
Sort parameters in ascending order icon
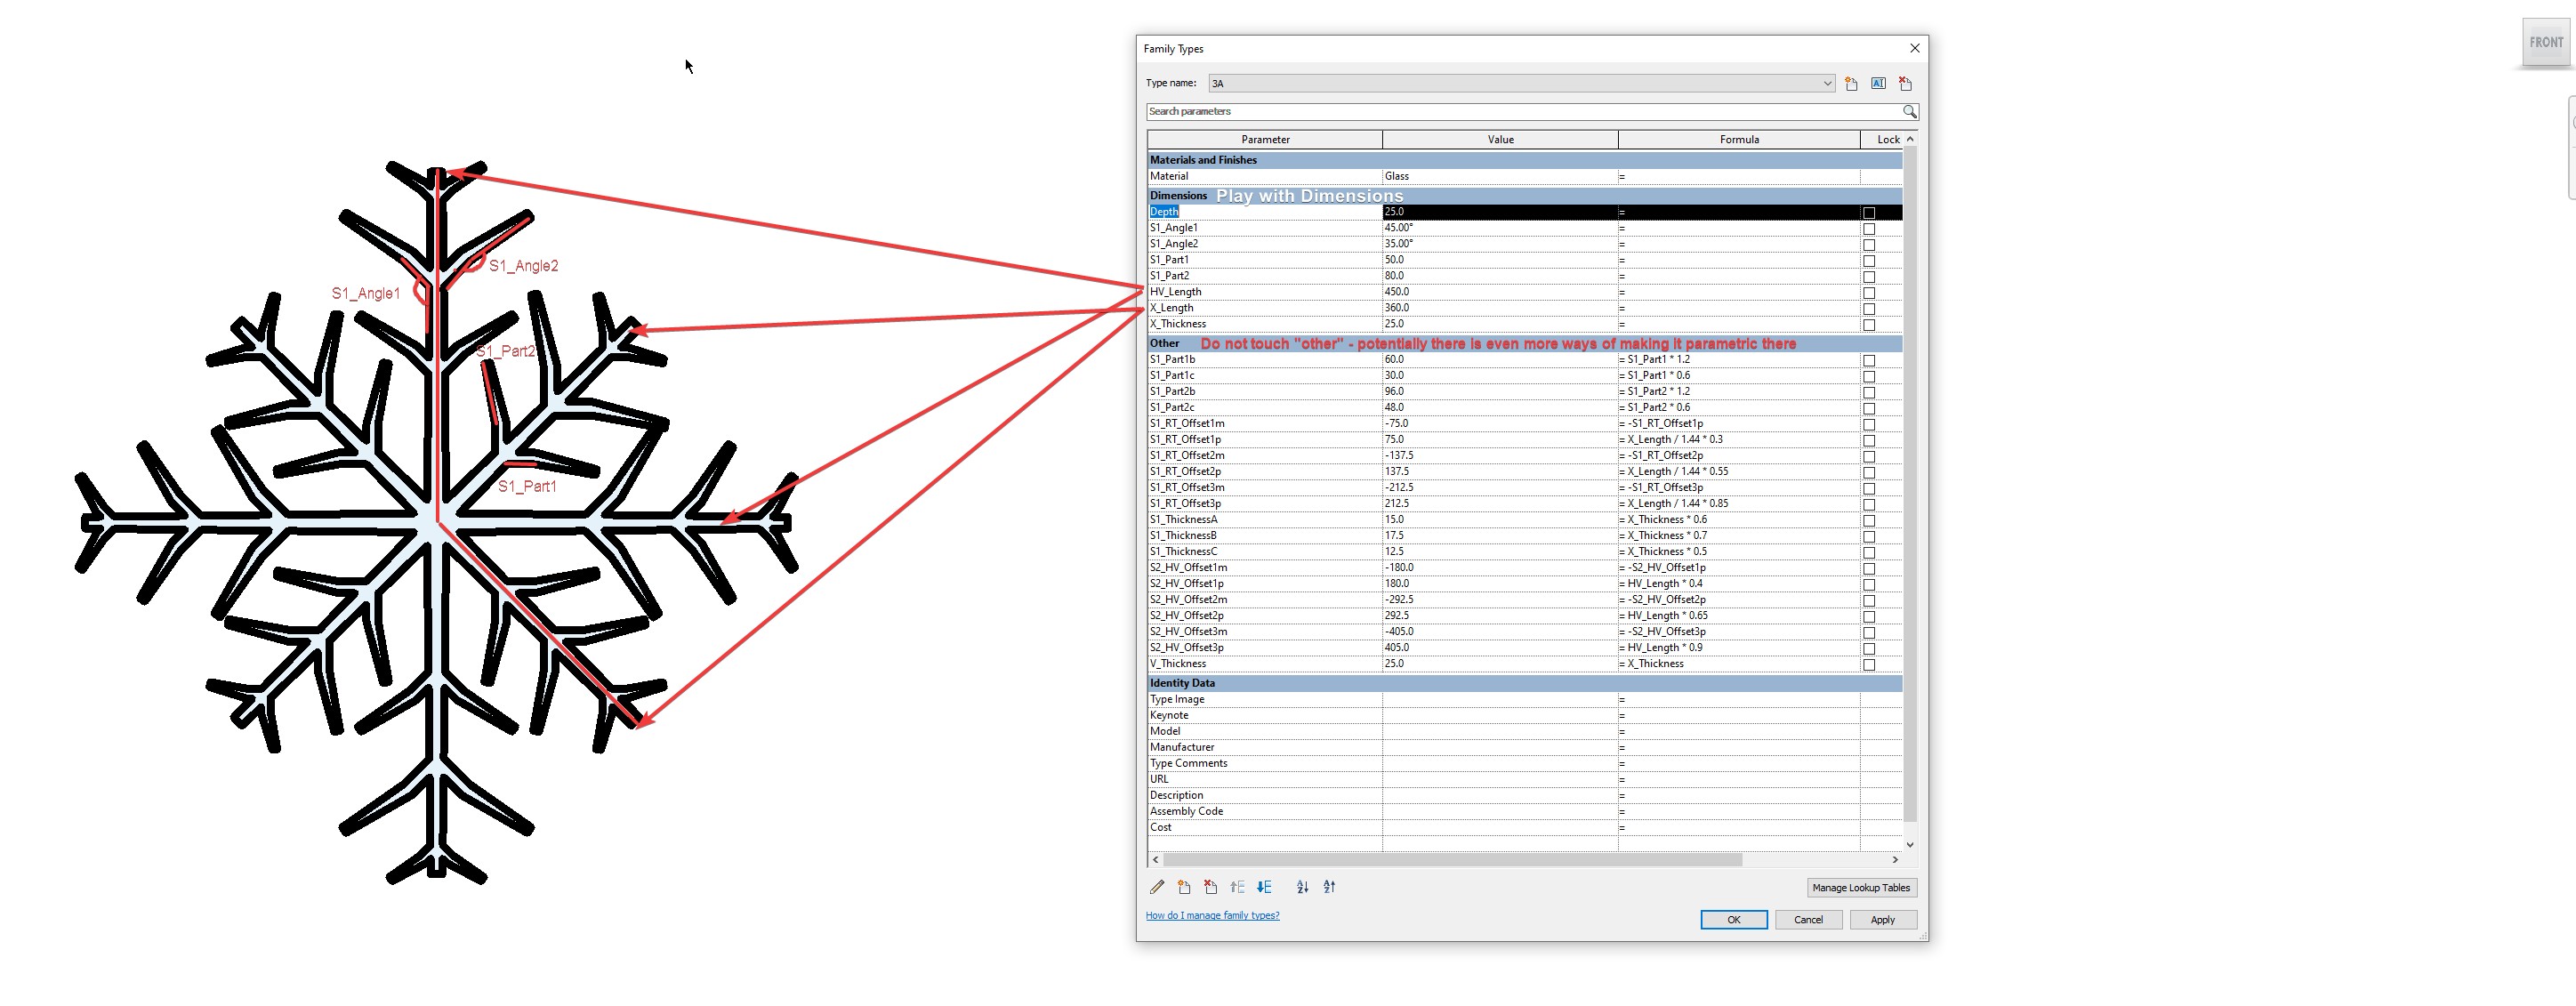[x=1302, y=887]
